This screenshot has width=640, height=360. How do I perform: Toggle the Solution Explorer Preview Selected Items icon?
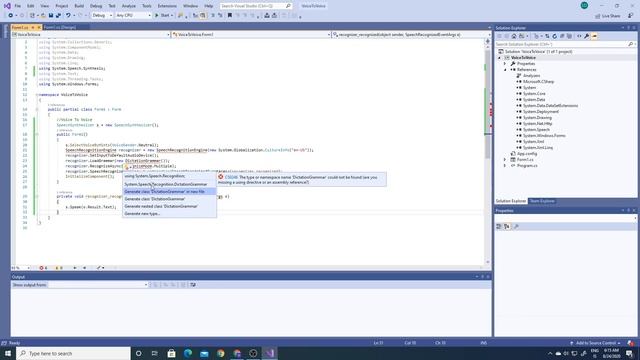(x=594, y=36)
